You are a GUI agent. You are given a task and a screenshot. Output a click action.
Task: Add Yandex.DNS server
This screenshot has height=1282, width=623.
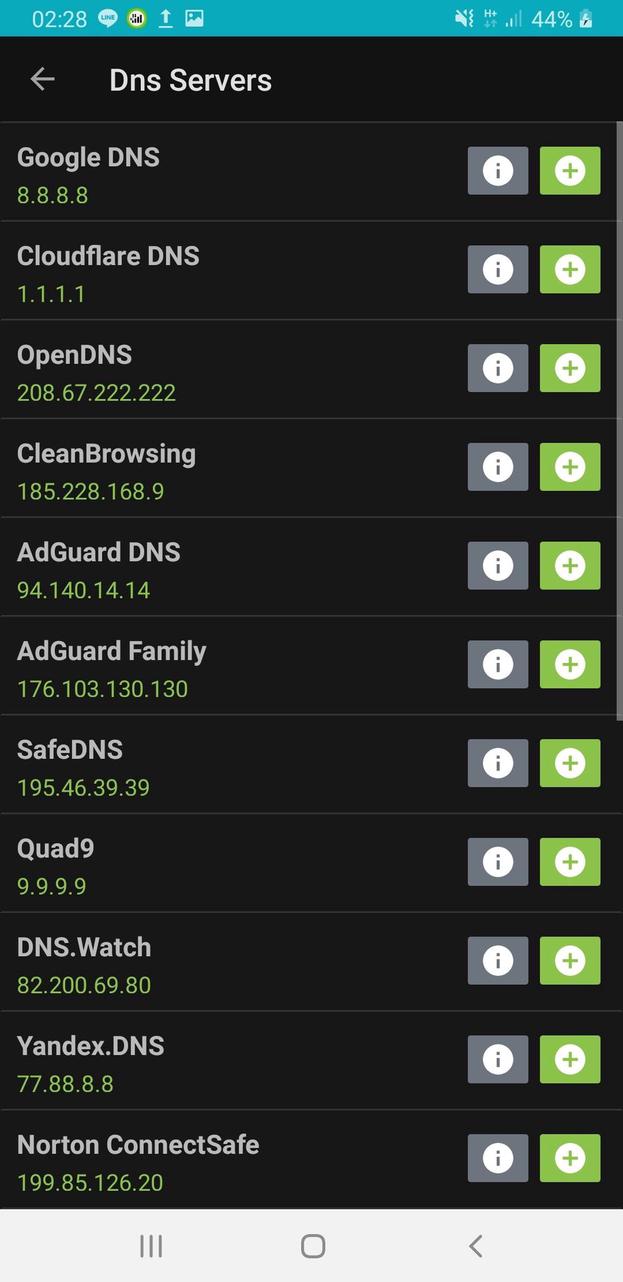pos(570,1059)
